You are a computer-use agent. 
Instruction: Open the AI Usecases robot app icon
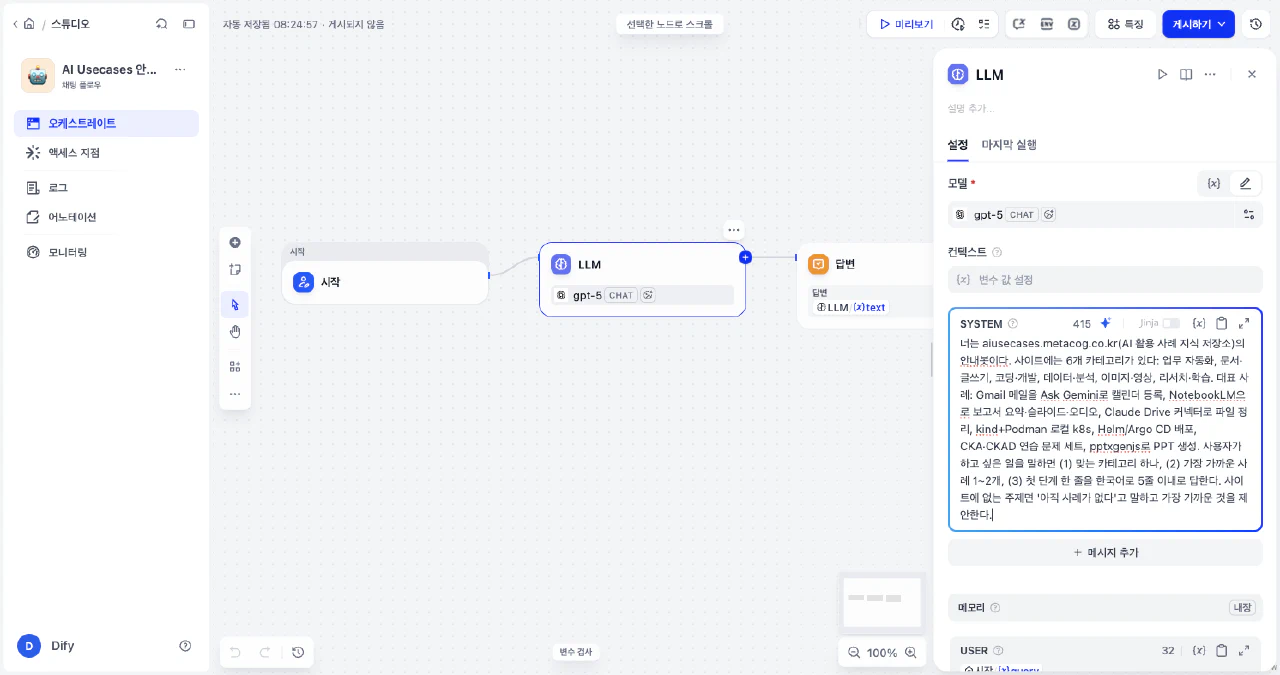pos(38,75)
